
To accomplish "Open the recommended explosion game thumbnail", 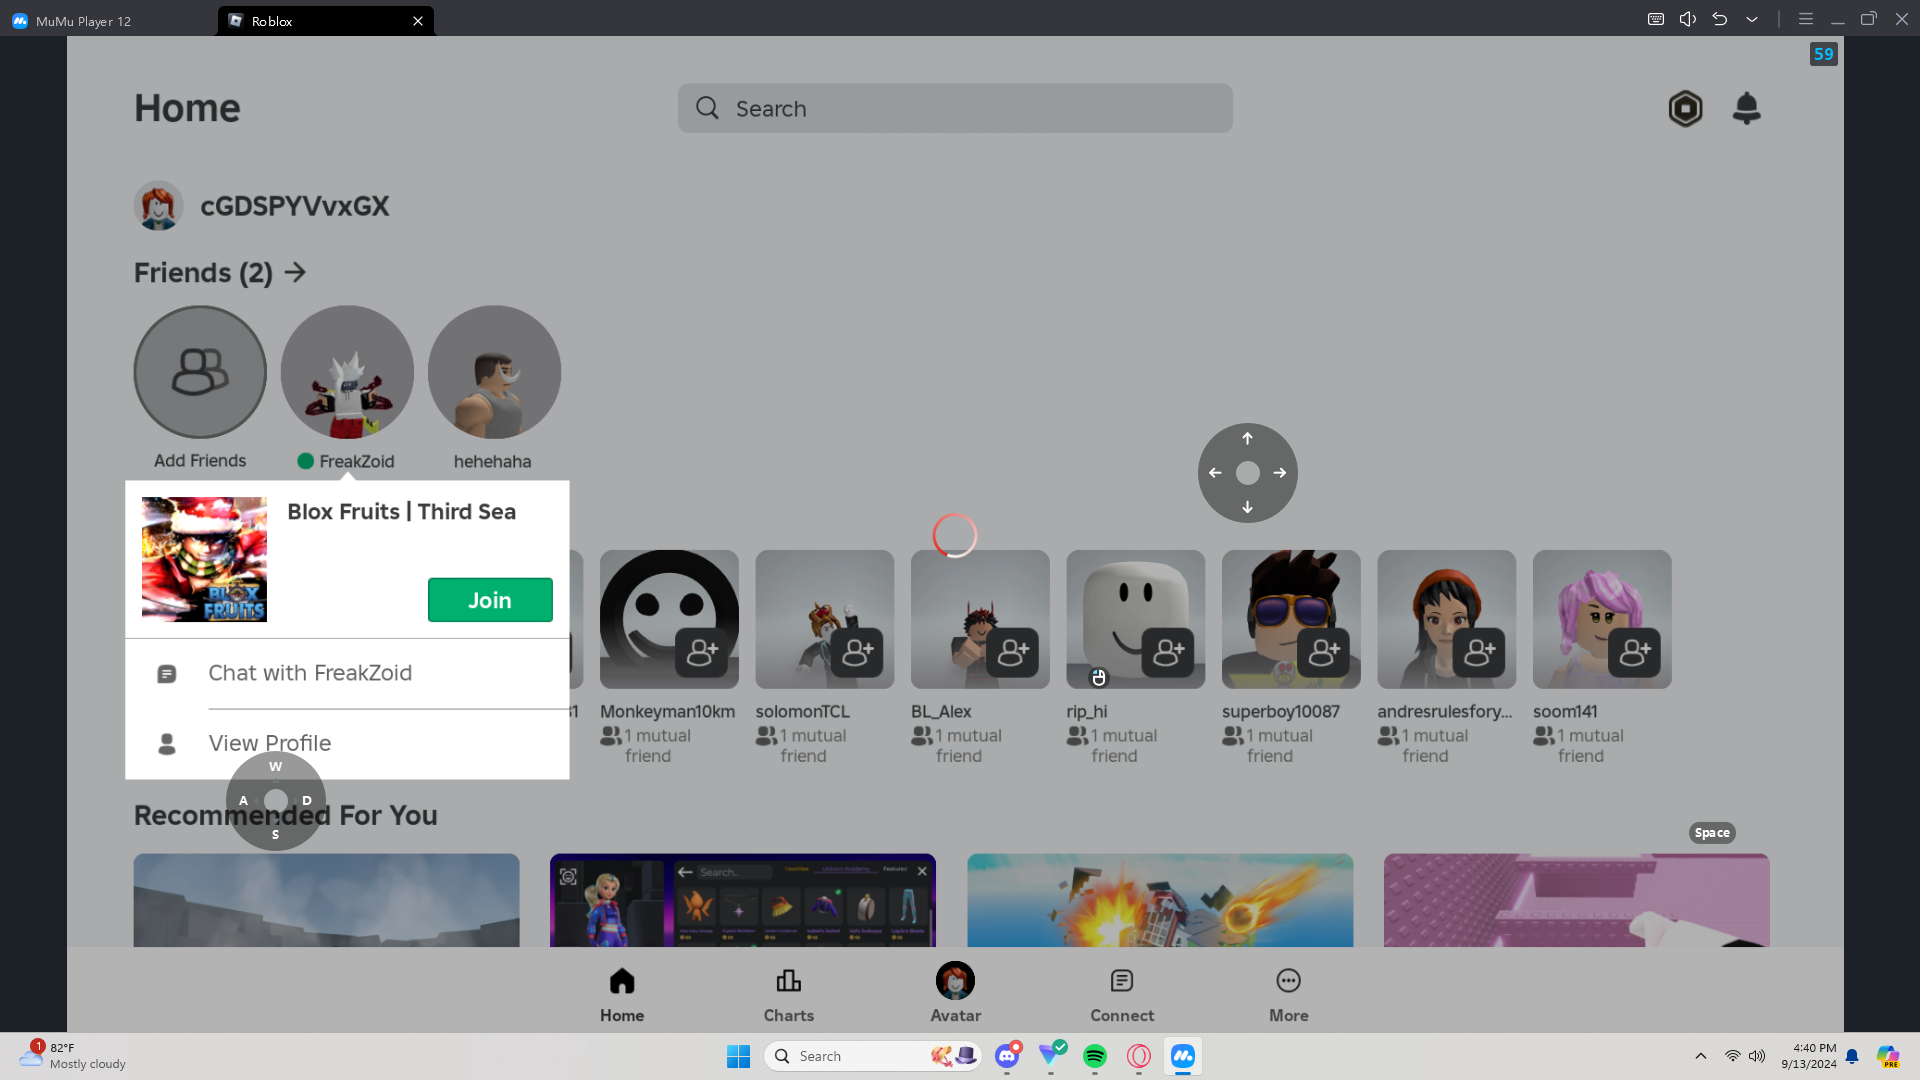I will coord(1160,900).
